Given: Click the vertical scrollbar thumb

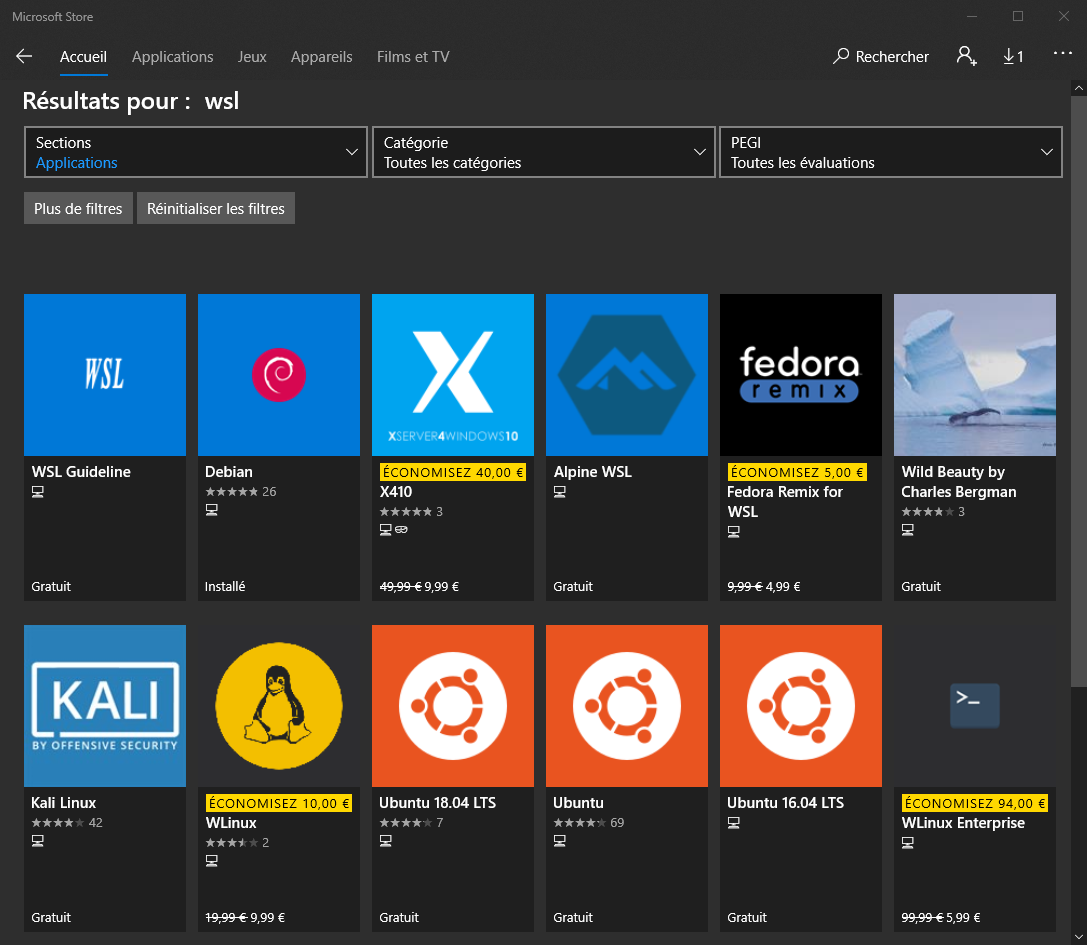Looking at the screenshot, I should [x=1078, y=392].
